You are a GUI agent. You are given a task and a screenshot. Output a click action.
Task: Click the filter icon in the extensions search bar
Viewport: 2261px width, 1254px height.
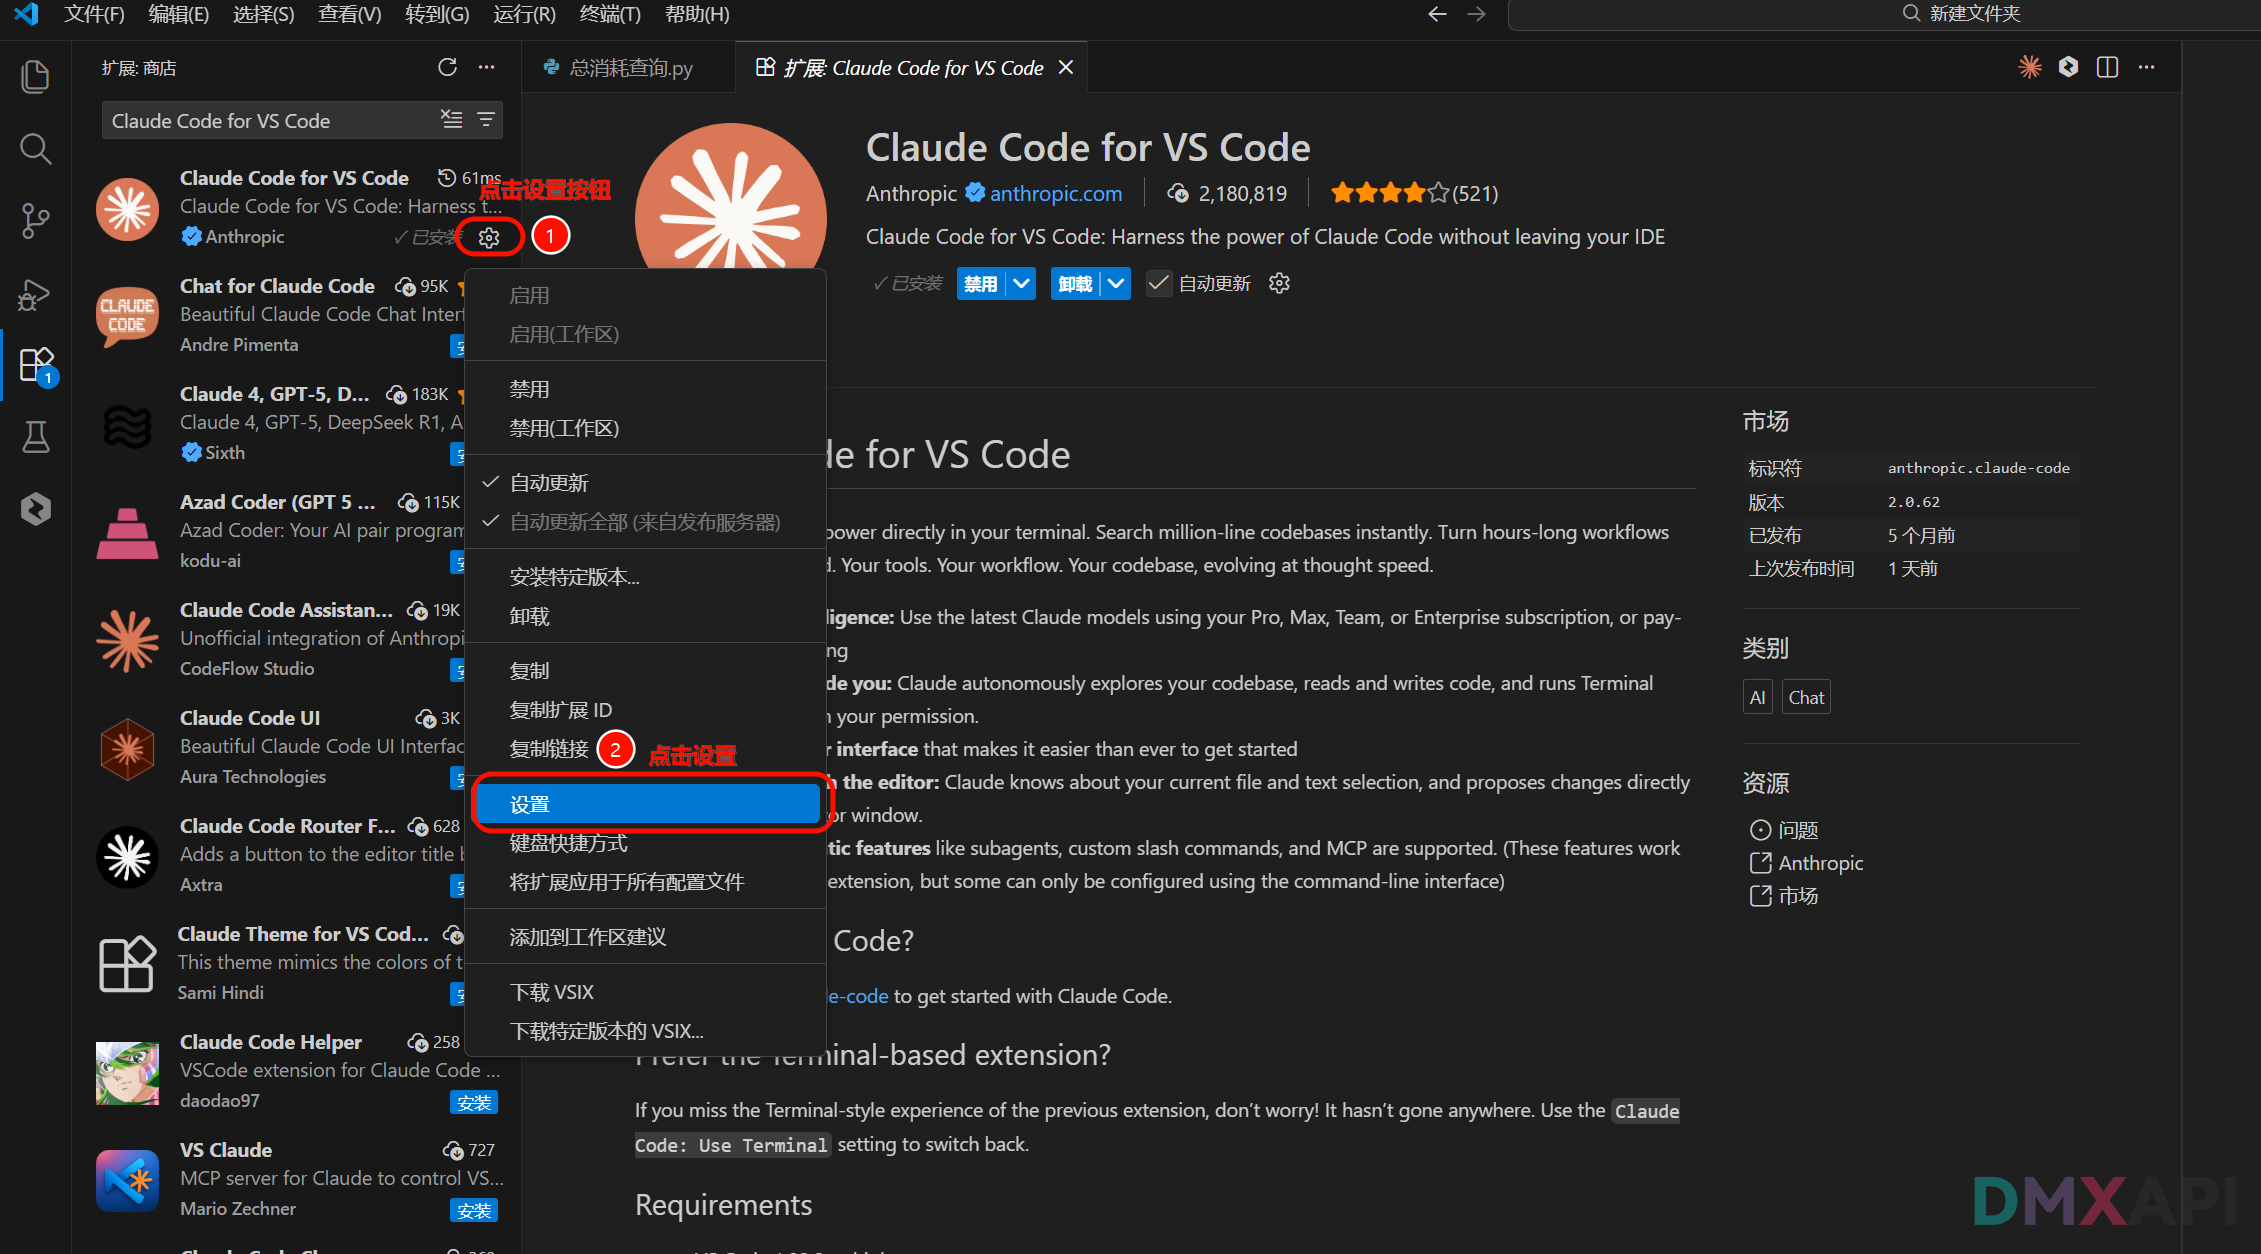coord(485,119)
